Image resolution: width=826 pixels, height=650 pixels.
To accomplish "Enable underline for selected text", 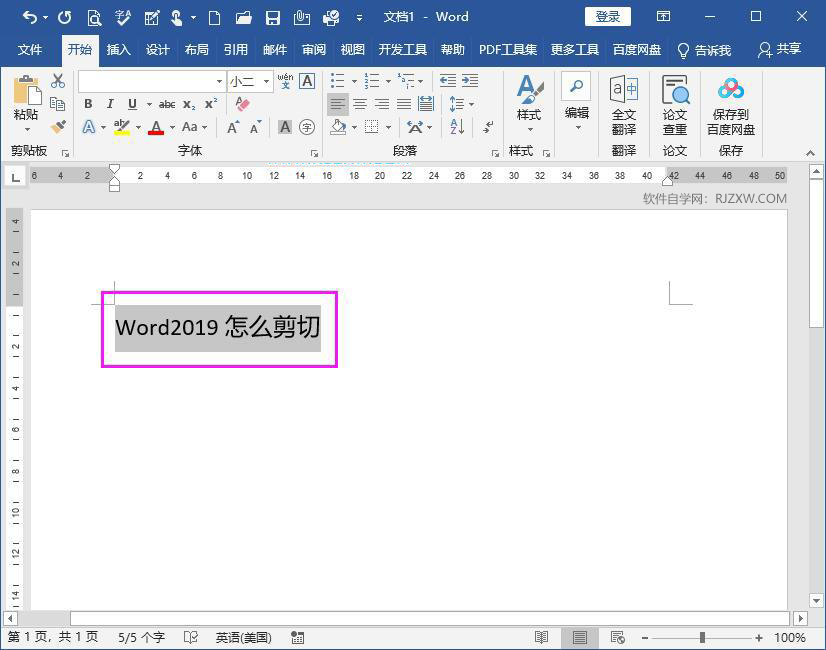I will click(x=132, y=103).
